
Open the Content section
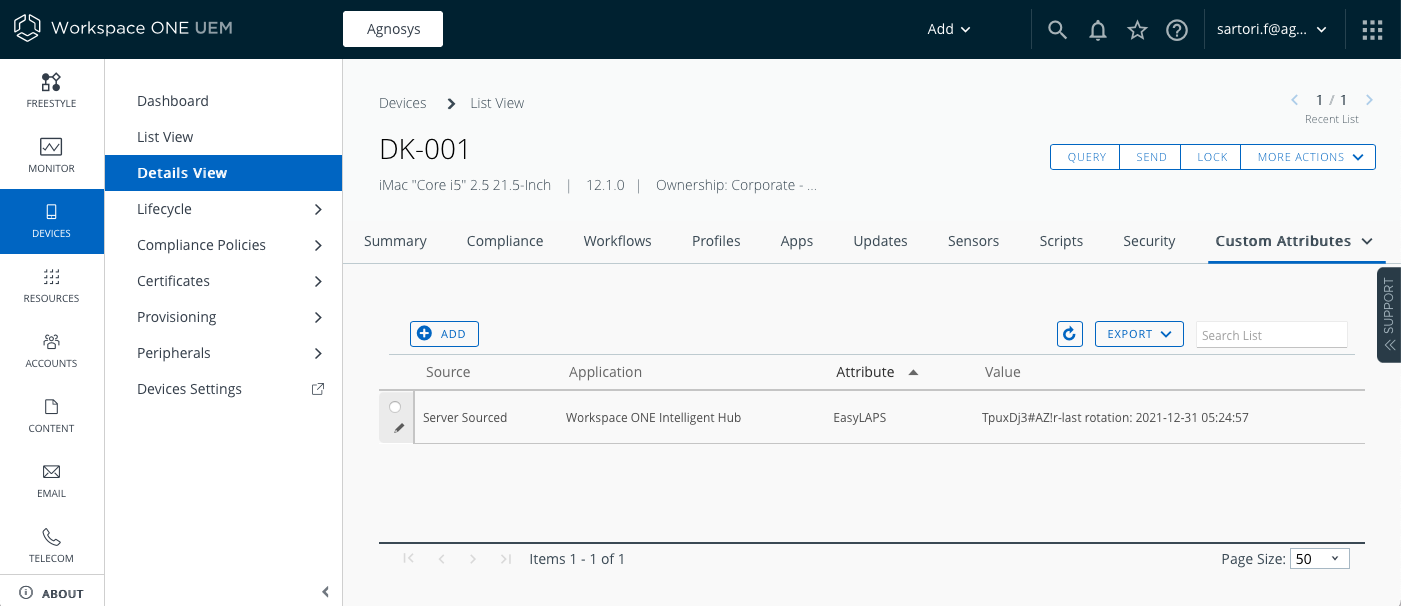[x=52, y=416]
